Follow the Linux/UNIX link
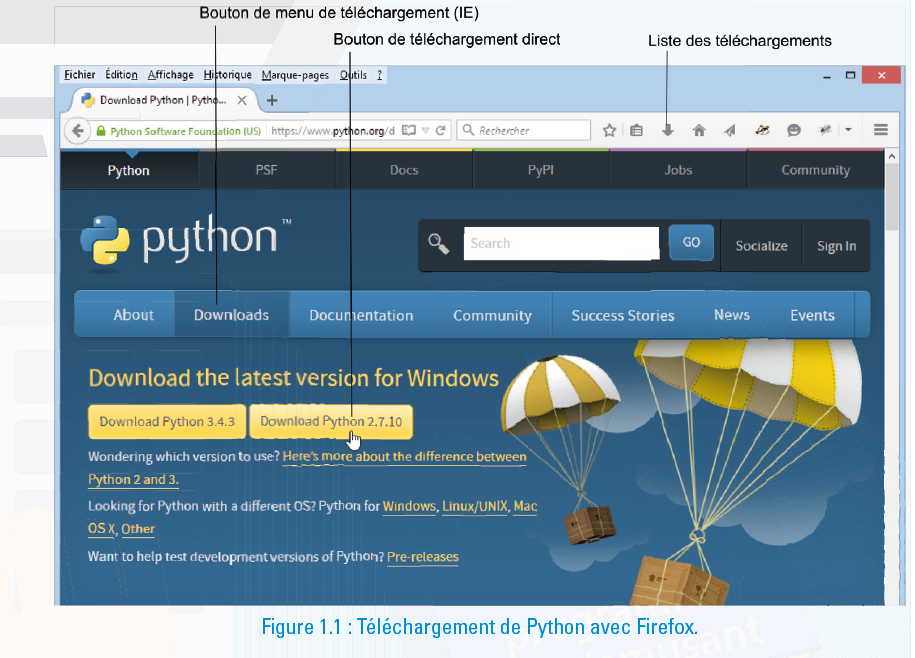The height and width of the screenshot is (658, 915). (x=475, y=506)
